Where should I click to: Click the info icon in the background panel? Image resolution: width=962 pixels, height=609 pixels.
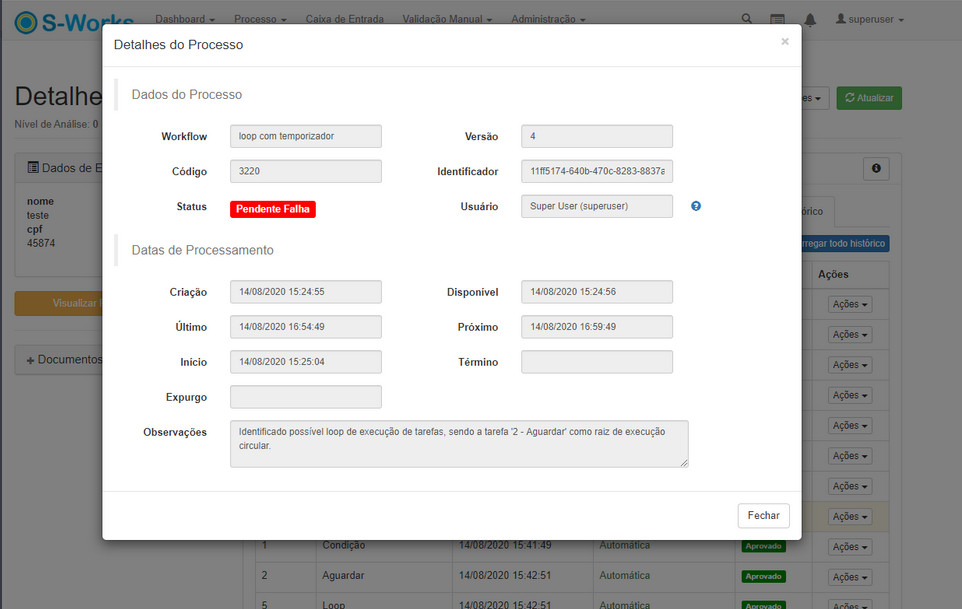coord(876,168)
